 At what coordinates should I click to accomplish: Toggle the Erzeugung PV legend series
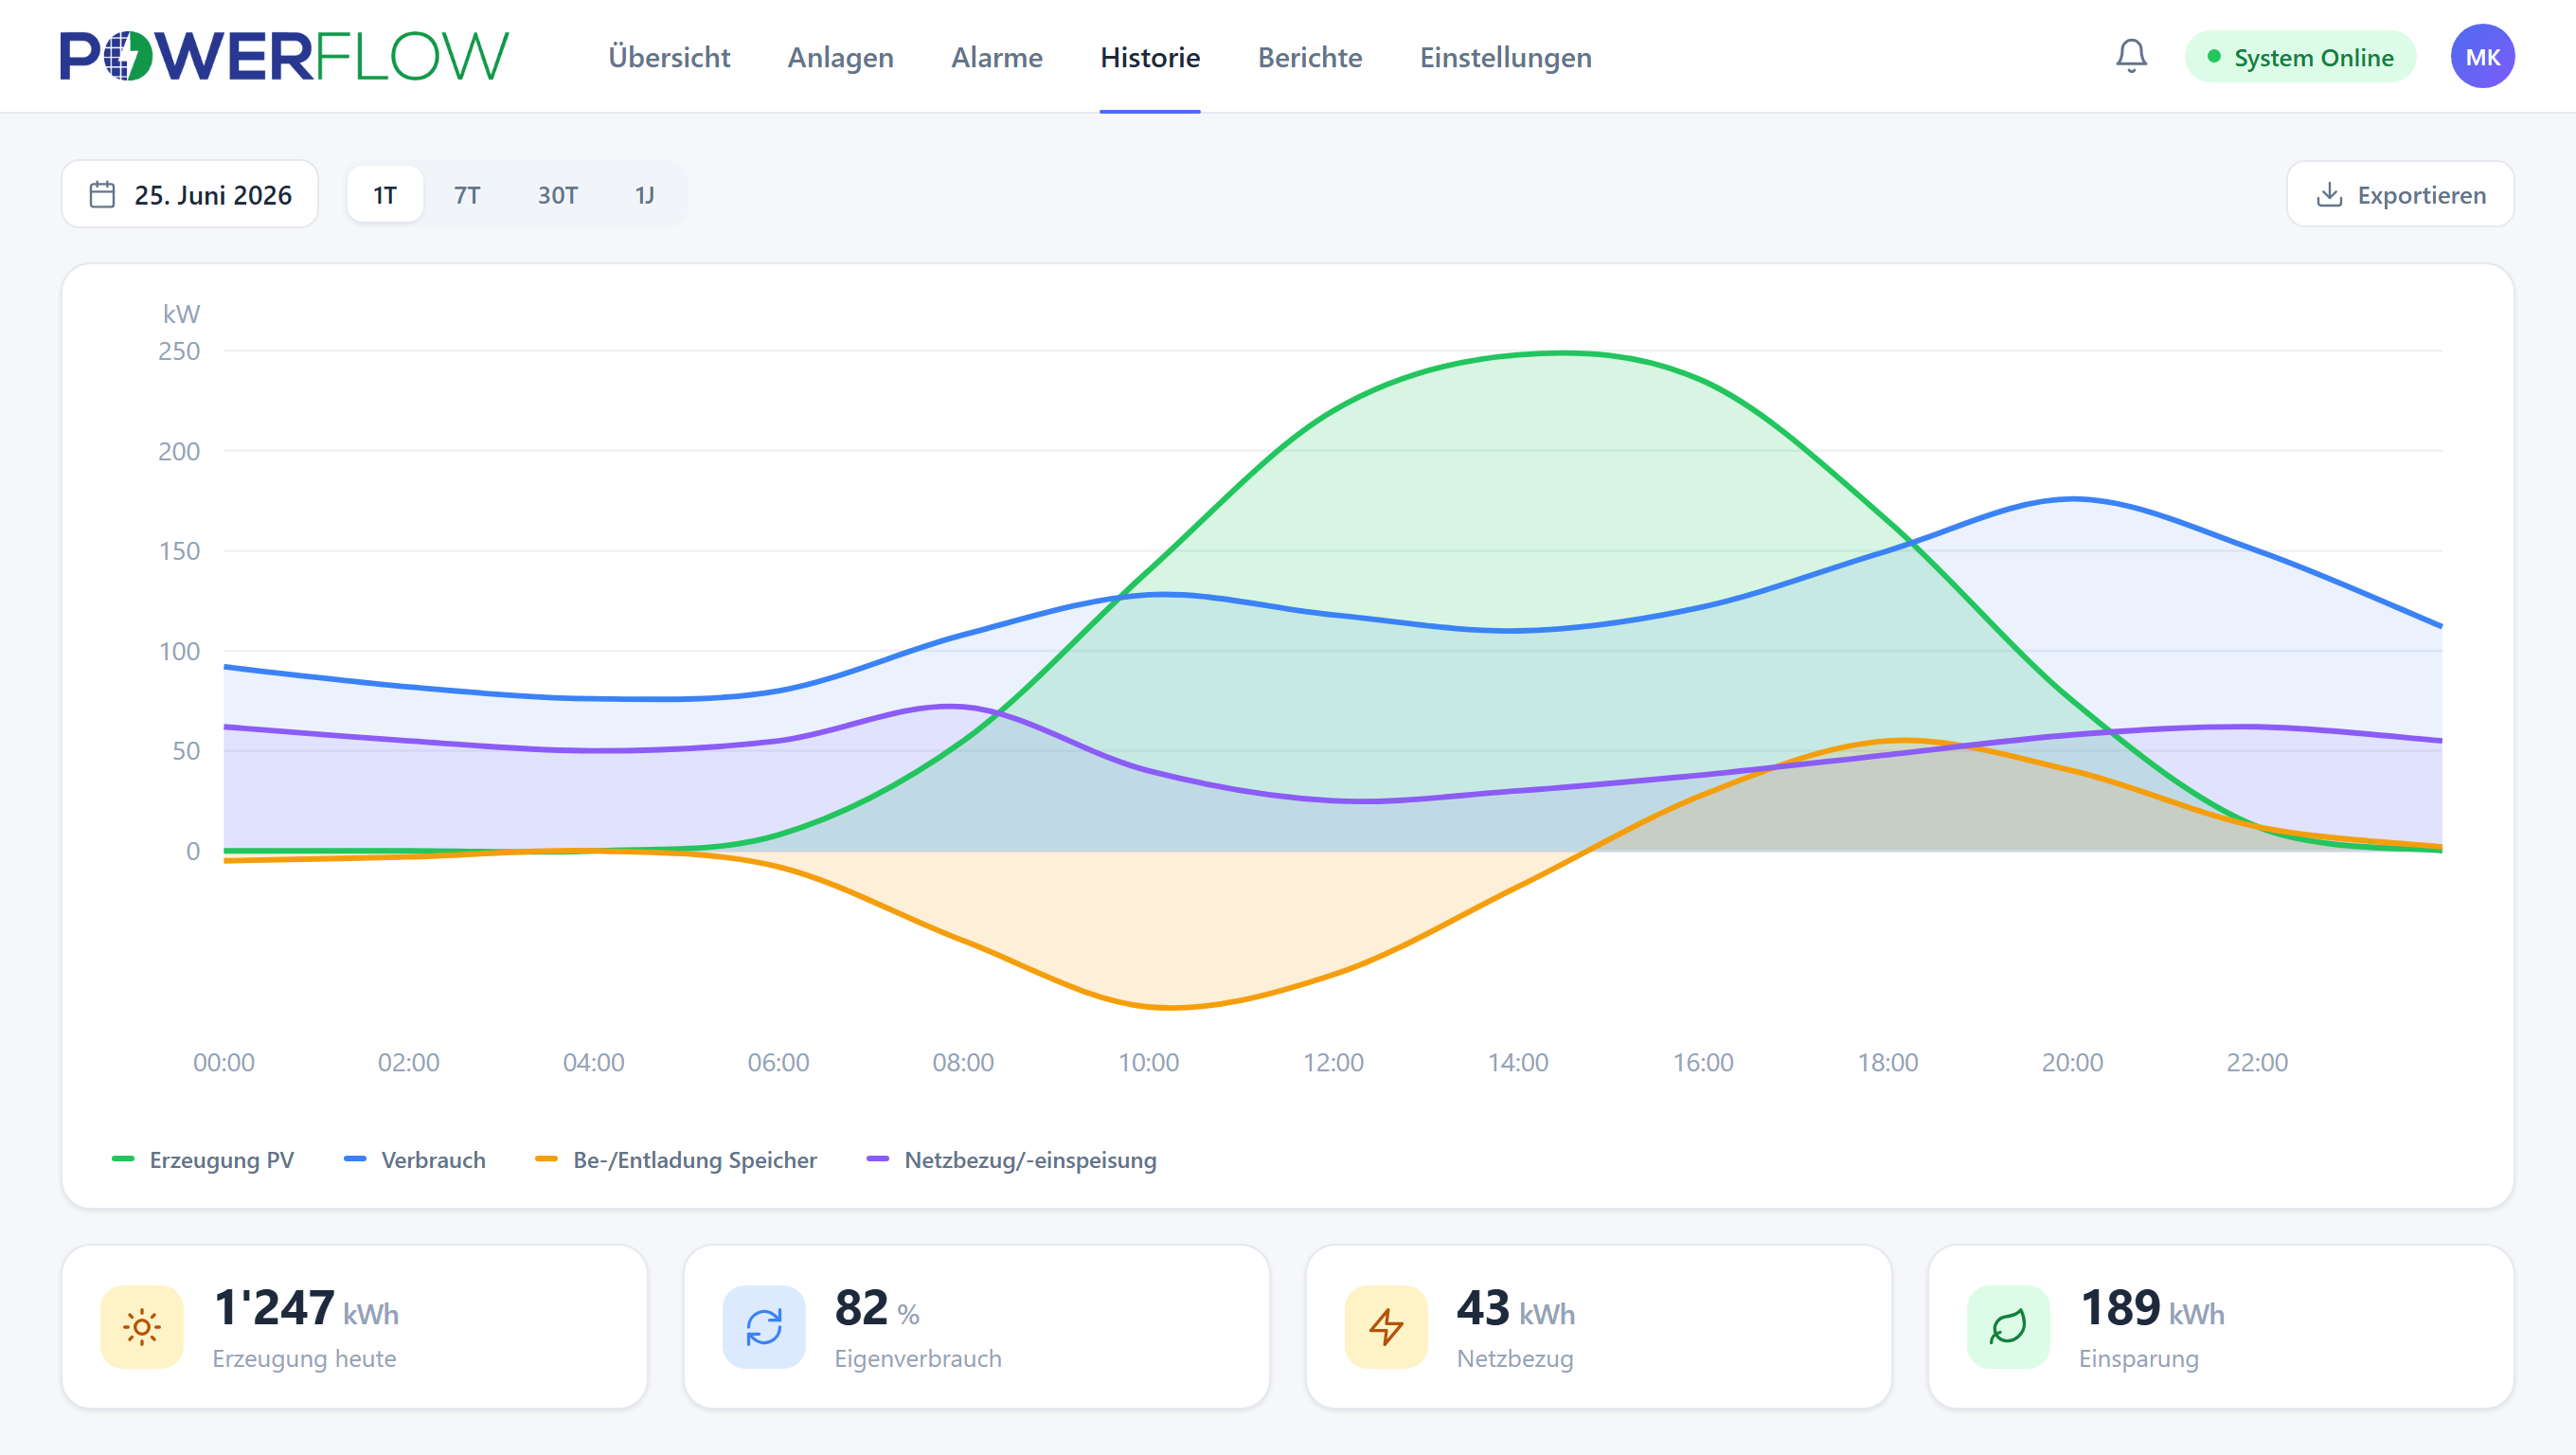coord(203,1160)
